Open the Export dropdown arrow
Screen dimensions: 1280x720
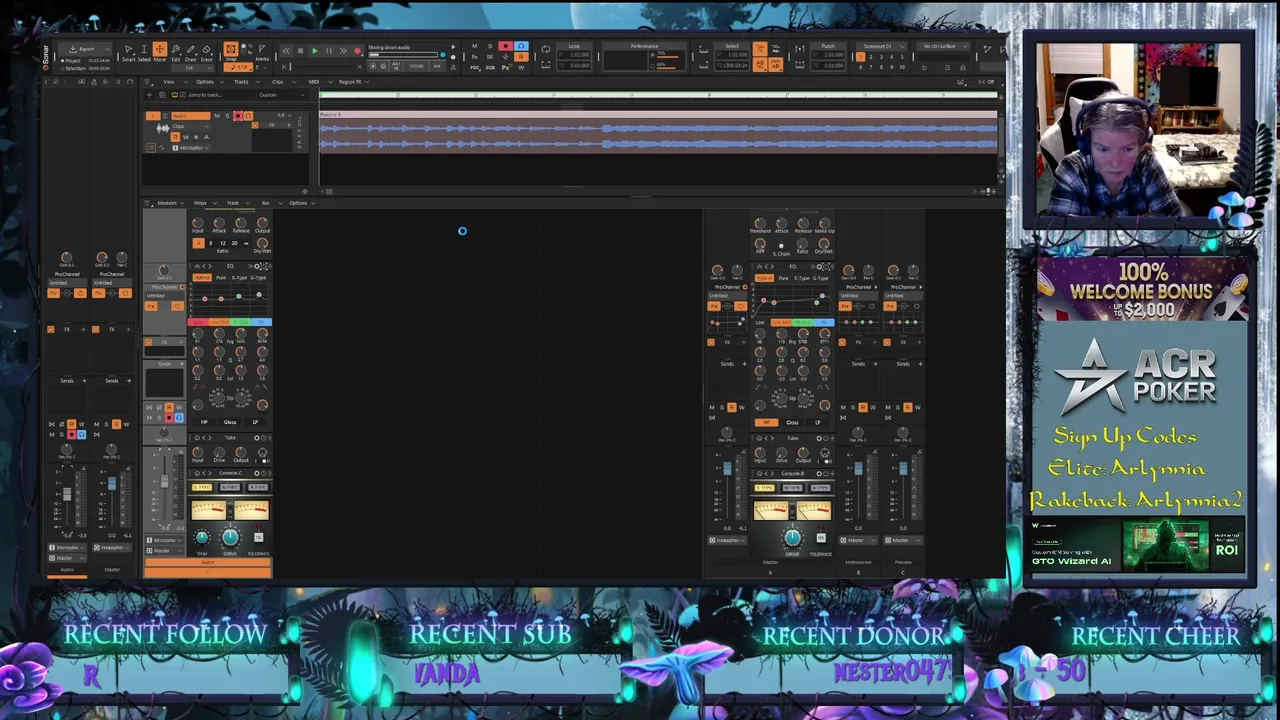click(x=107, y=49)
